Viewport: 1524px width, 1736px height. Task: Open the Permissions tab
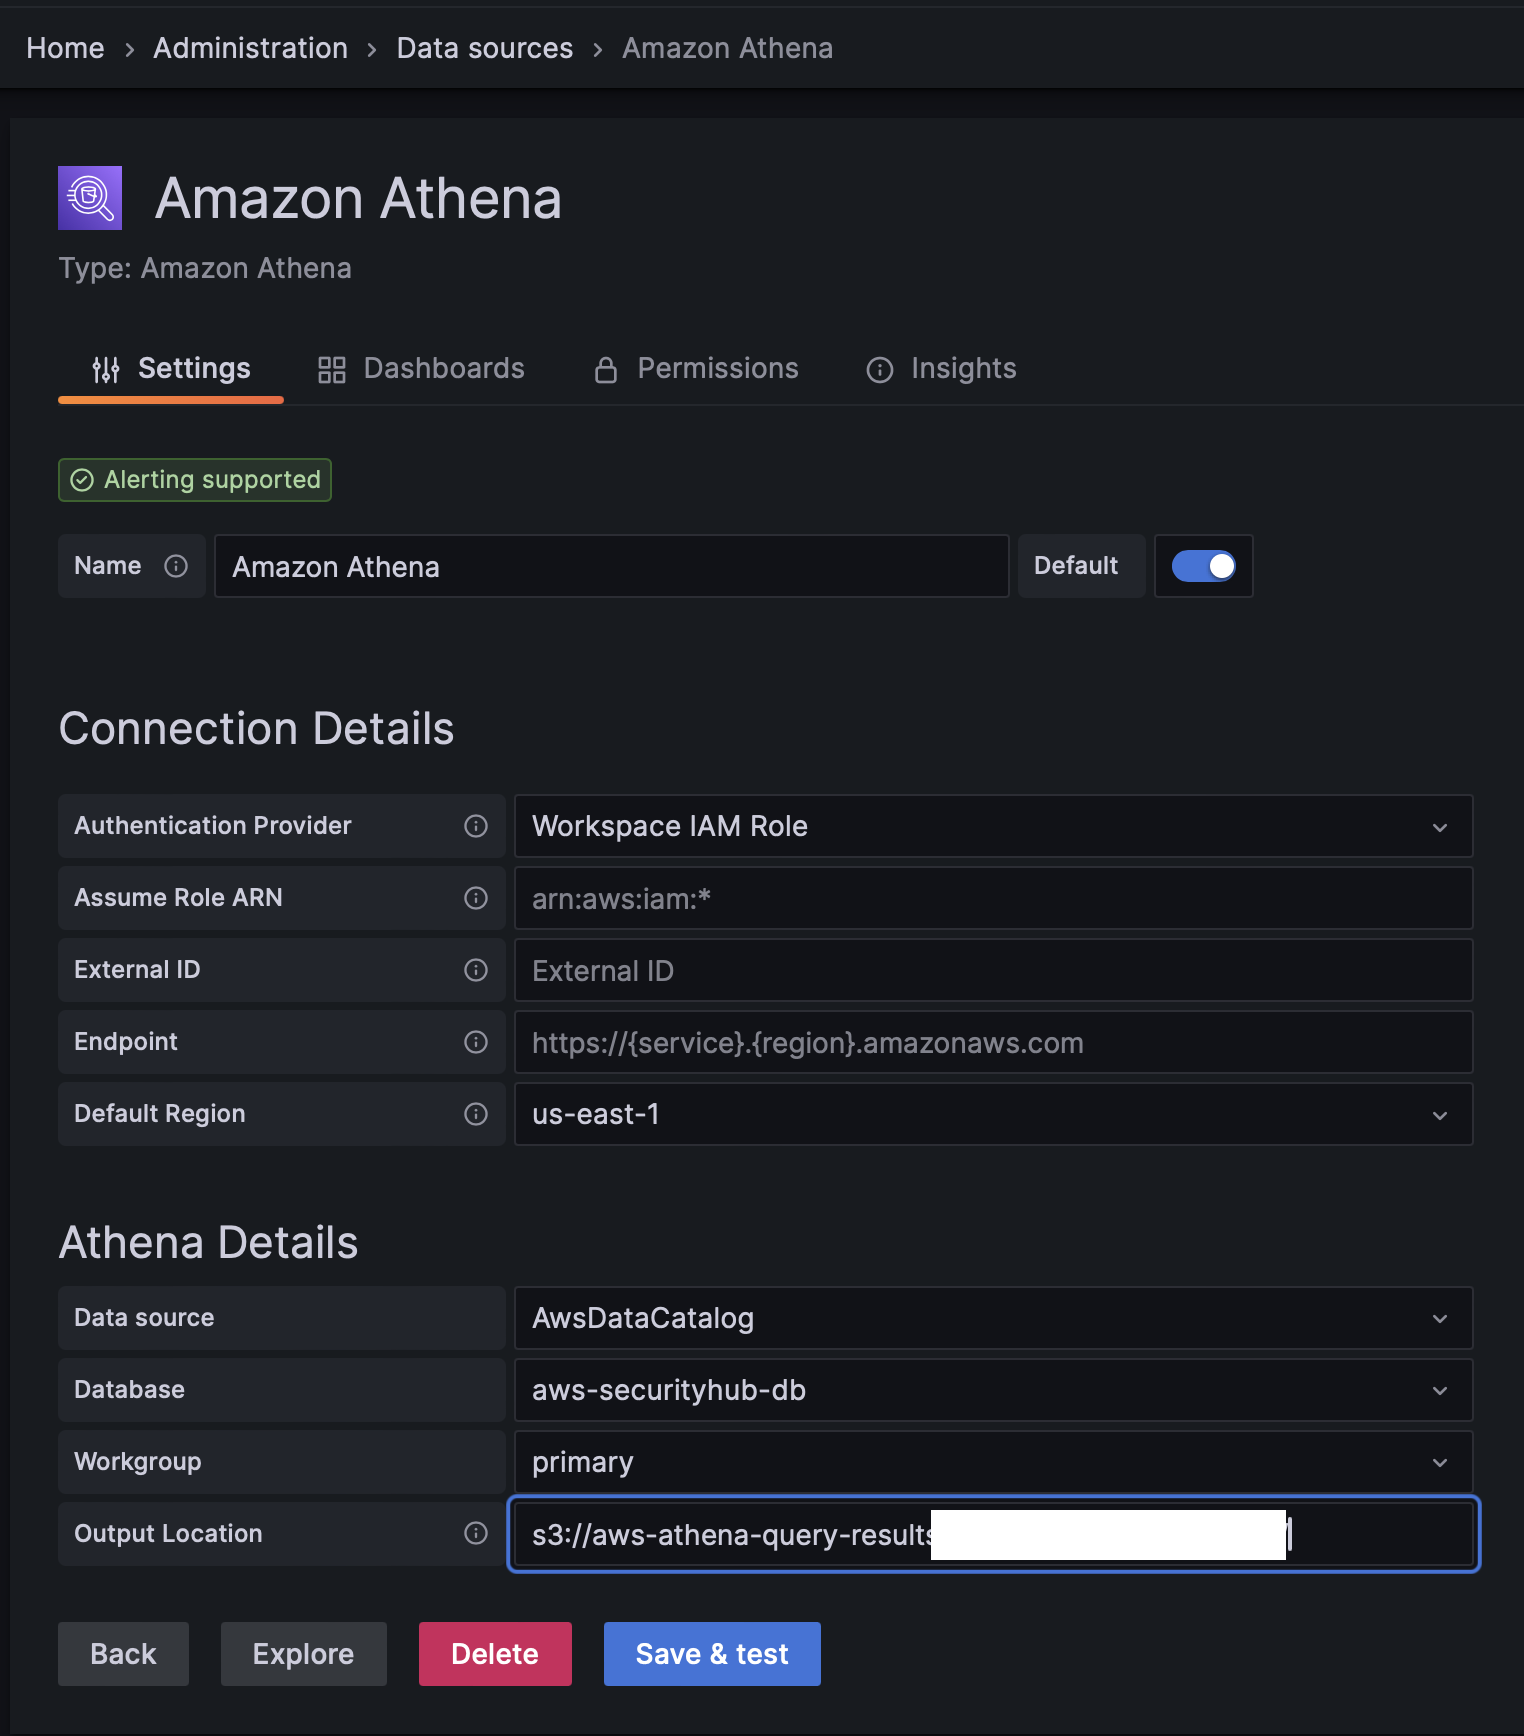pyautogui.click(x=696, y=369)
